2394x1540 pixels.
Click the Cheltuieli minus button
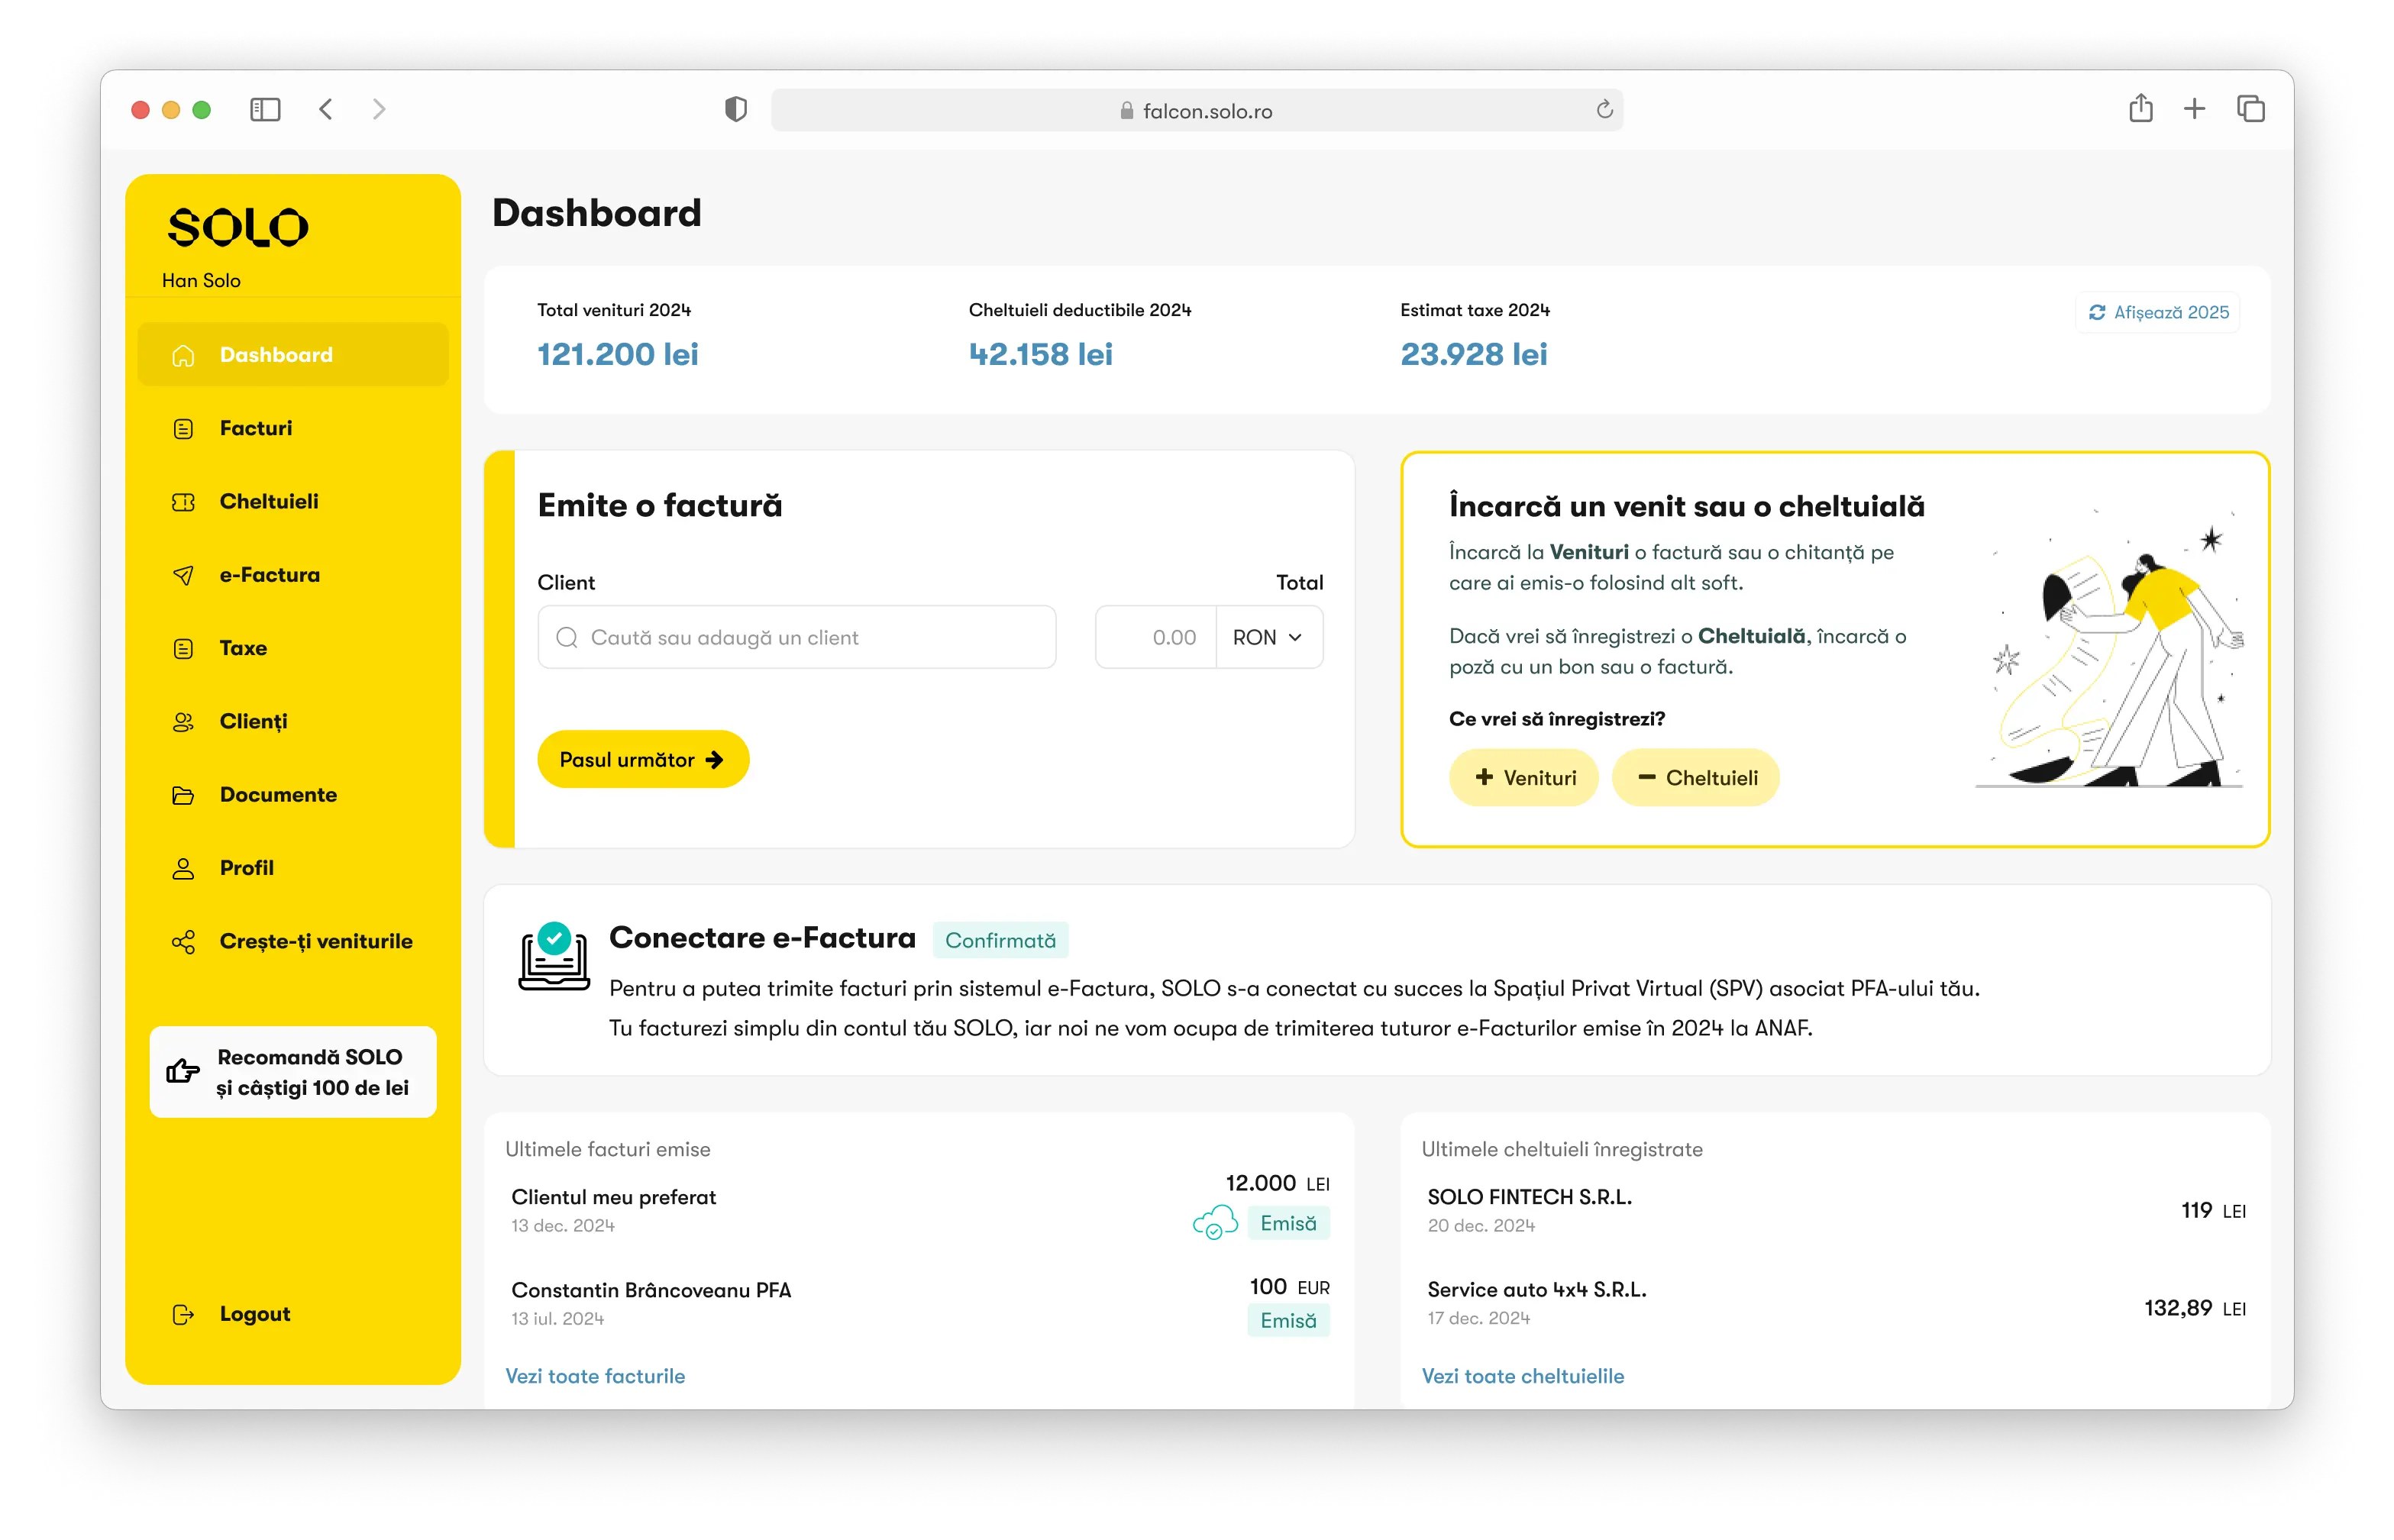1696,778
